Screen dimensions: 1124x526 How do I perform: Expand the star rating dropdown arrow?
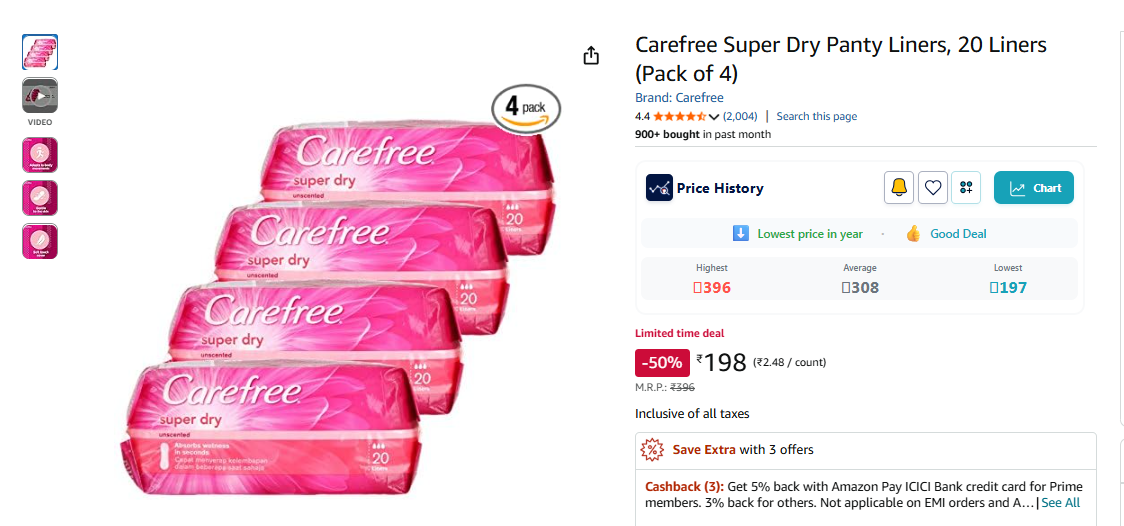pyautogui.click(x=714, y=117)
